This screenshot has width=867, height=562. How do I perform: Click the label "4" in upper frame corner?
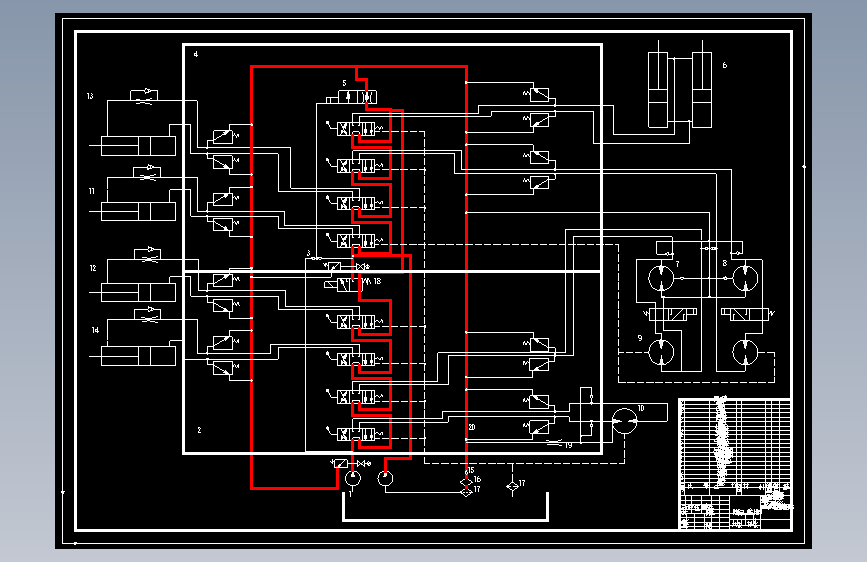196,54
